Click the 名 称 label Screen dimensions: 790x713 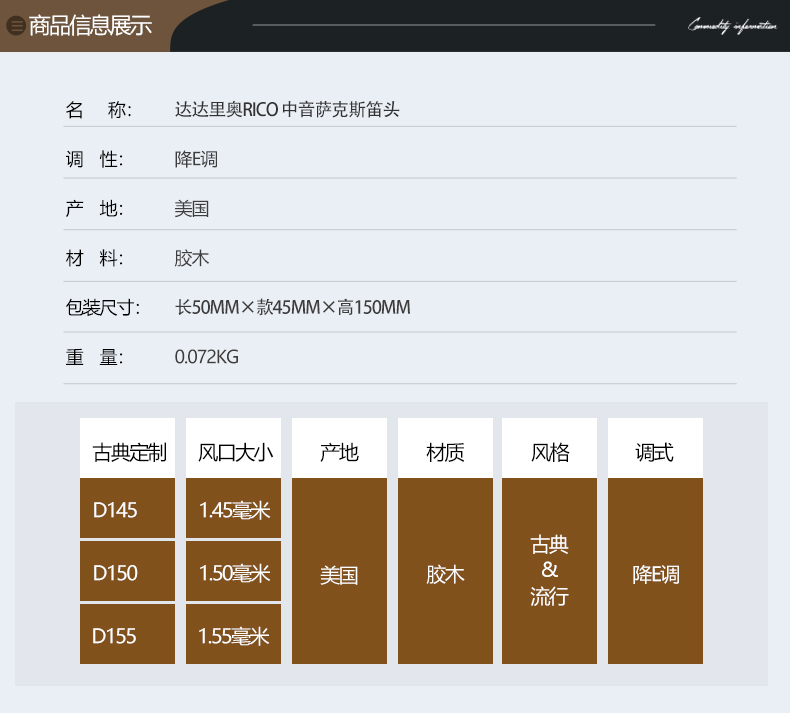coord(98,109)
